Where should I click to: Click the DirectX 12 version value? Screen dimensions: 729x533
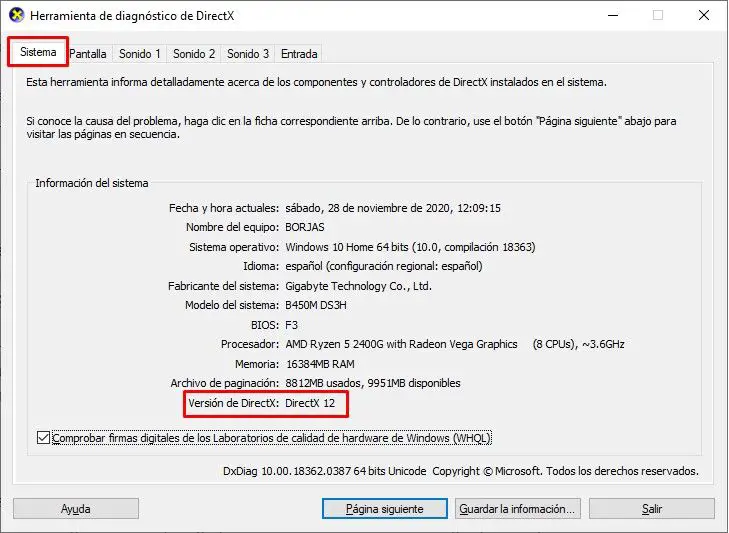(x=310, y=403)
